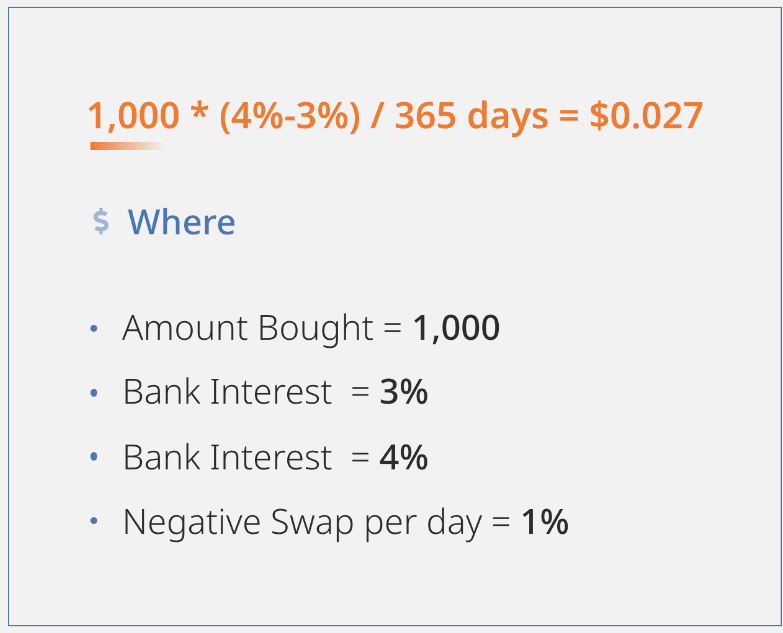This screenshot has height=633, width=783.
Task: Click the orange gradient underline bar
Action: point(127,146)
